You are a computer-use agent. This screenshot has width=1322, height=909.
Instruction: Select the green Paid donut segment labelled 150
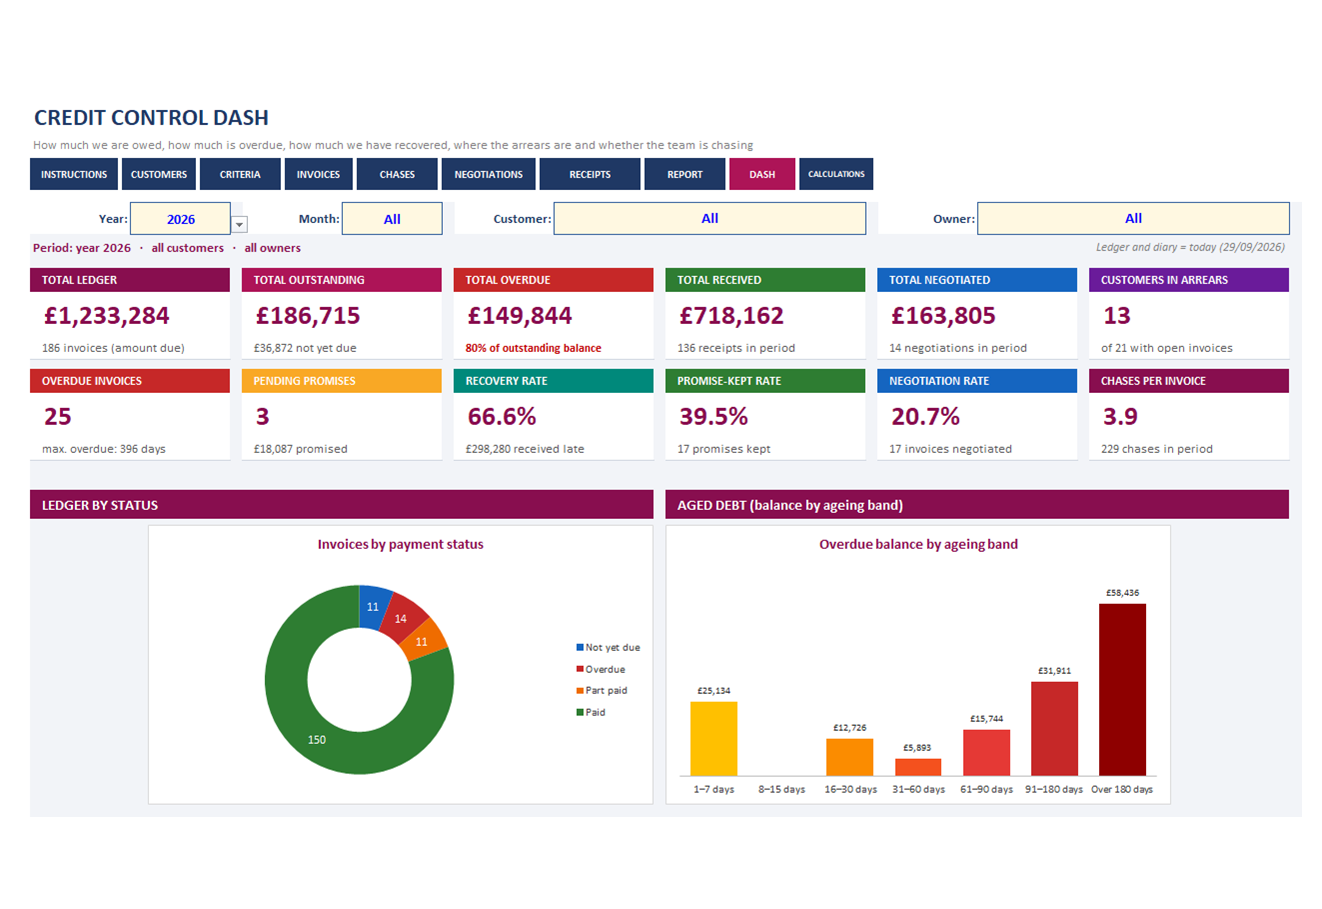(x=317, y=740)
